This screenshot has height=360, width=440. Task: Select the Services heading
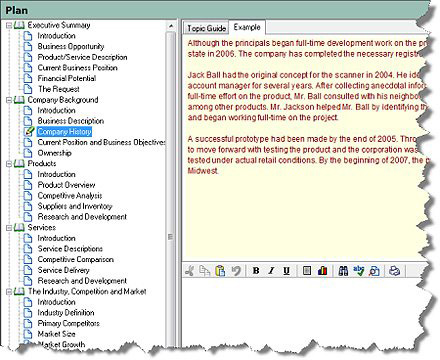(42, 228)
